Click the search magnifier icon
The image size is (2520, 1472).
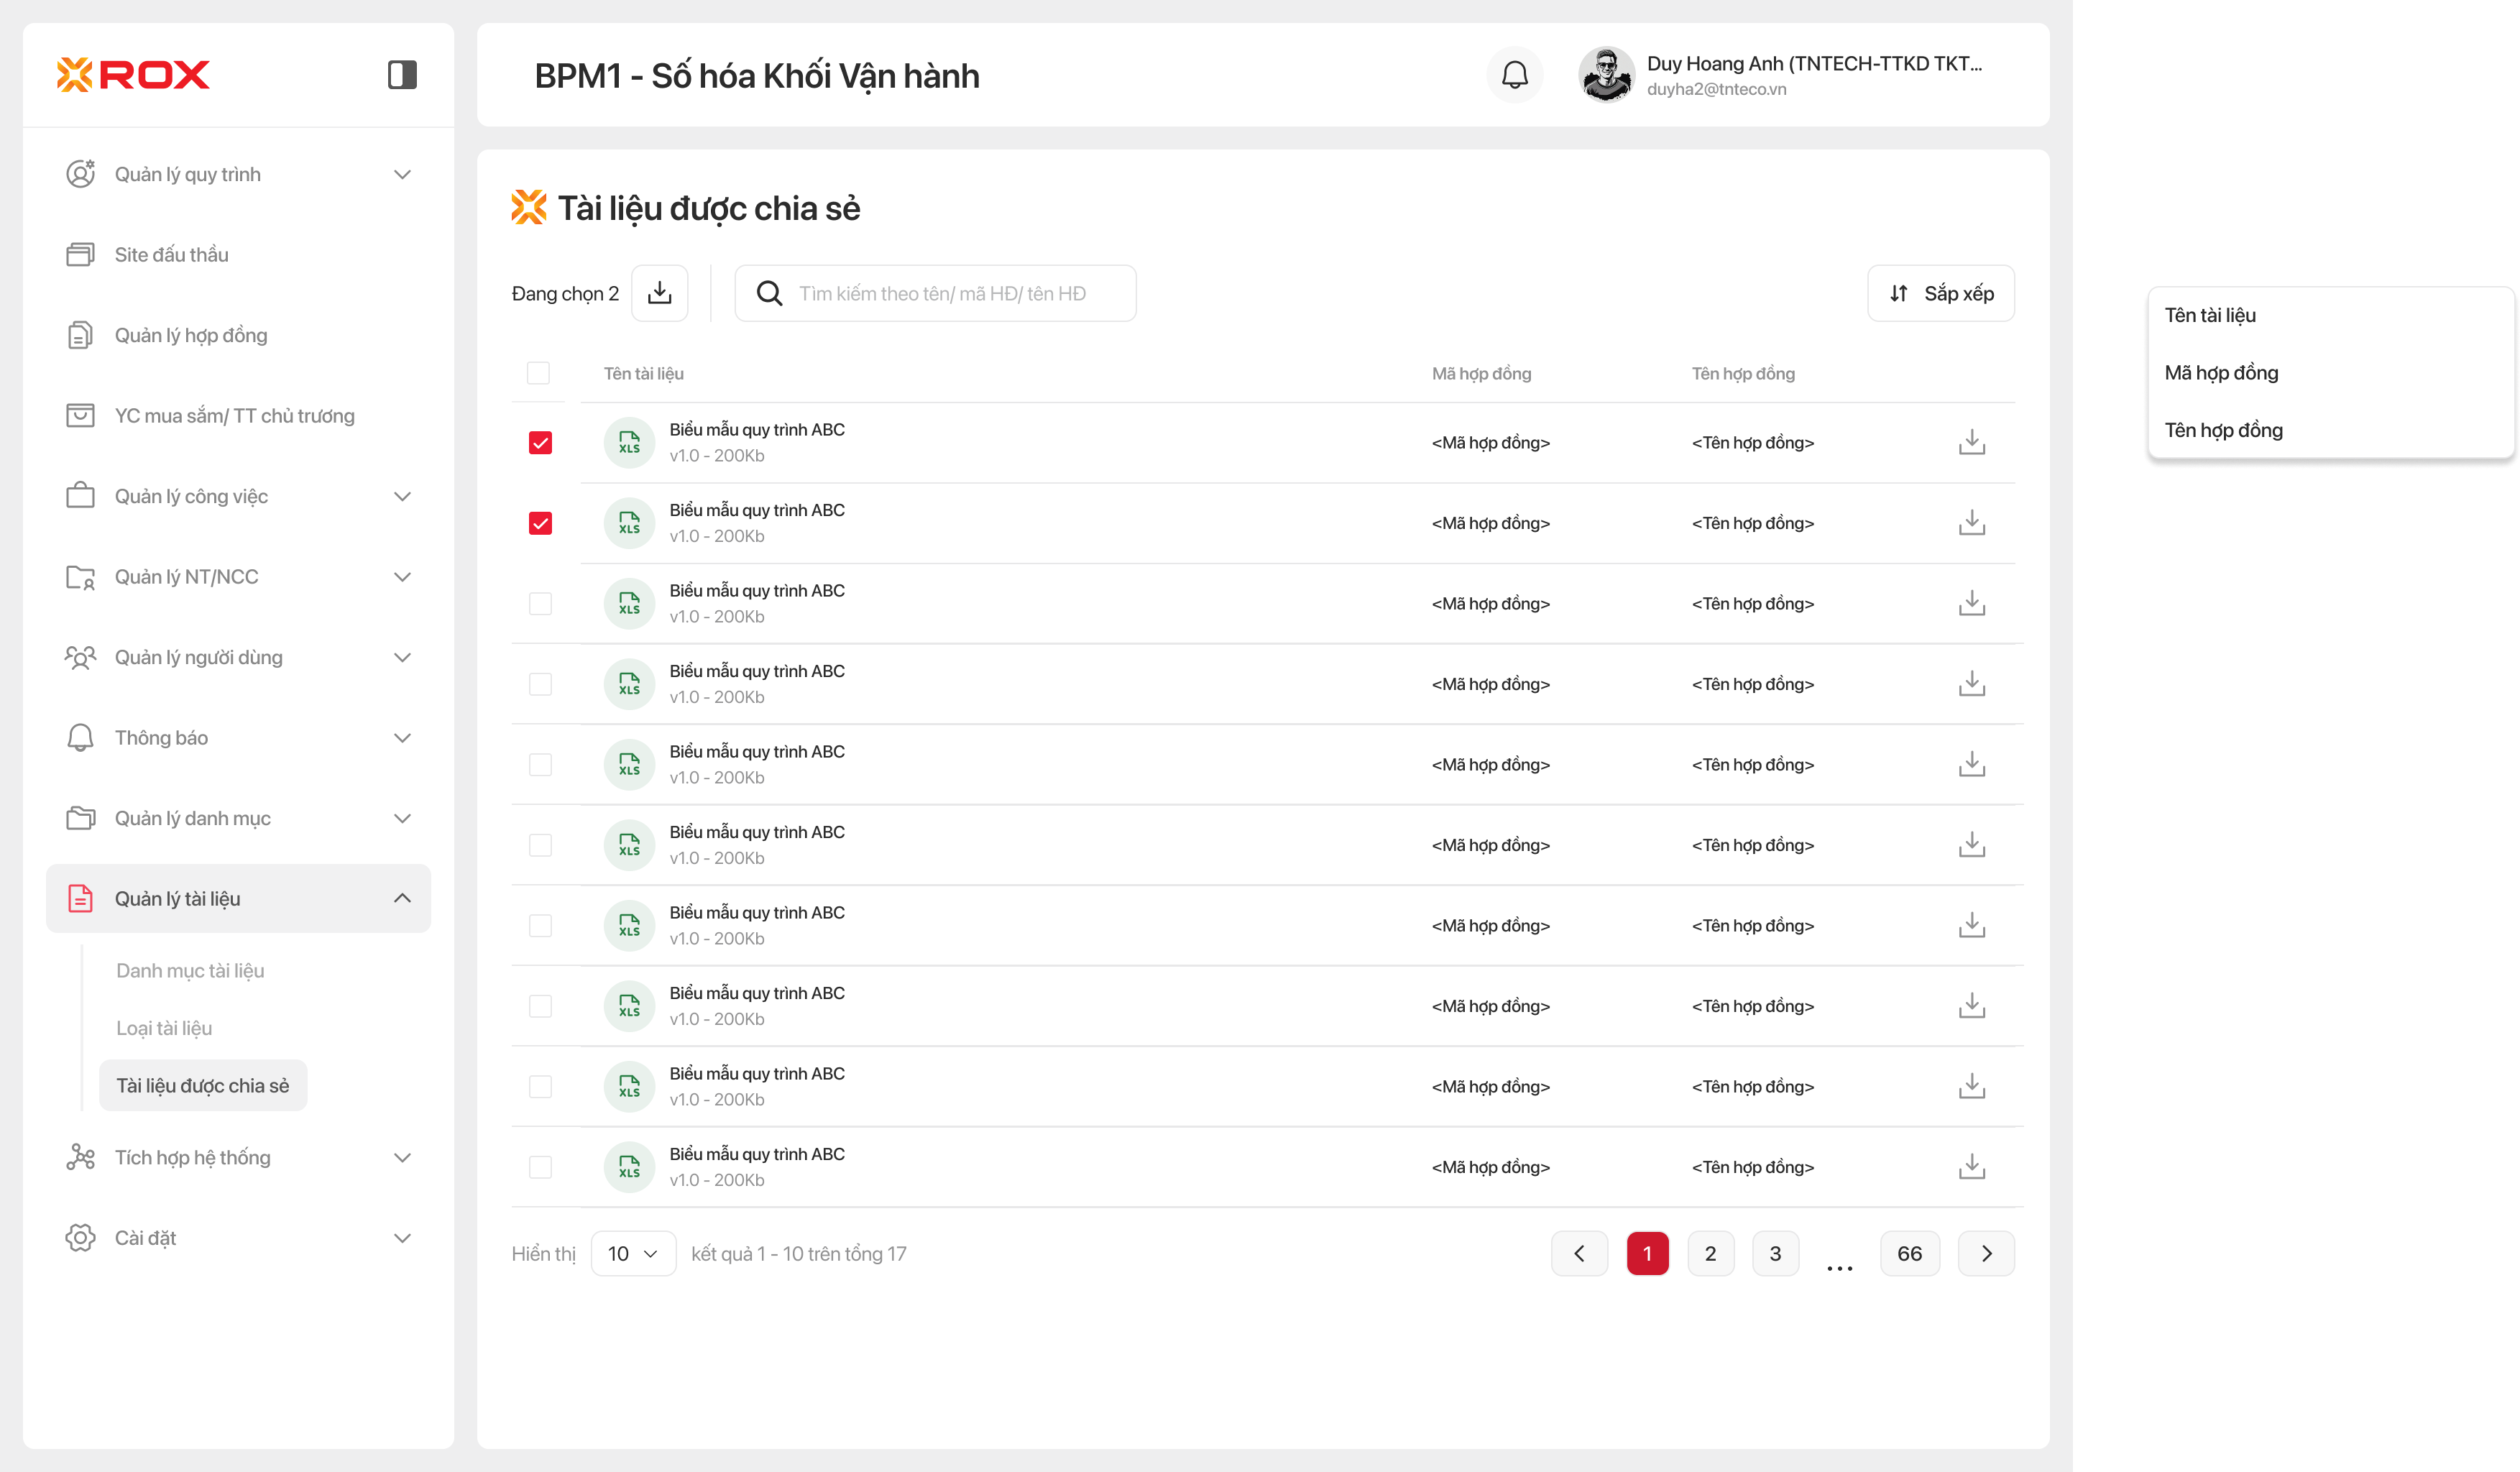tap(769, 293)
